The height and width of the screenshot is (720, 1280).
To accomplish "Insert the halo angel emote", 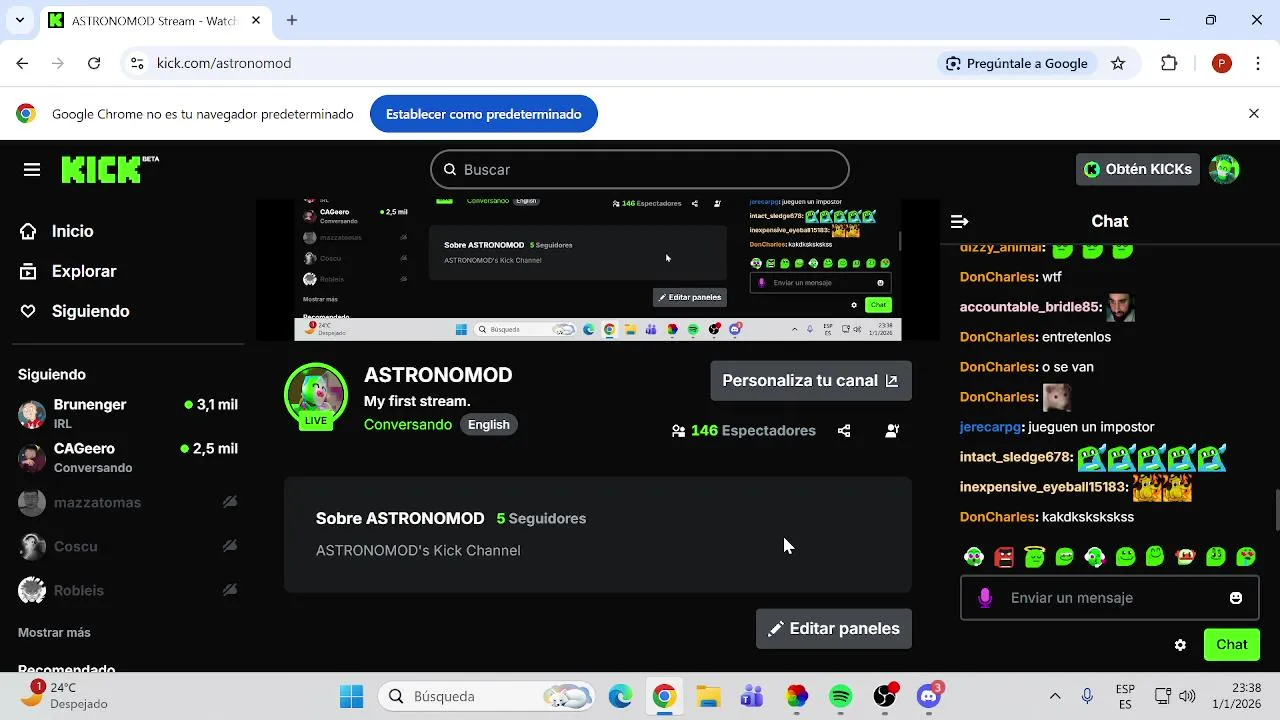I will 1034,557.
